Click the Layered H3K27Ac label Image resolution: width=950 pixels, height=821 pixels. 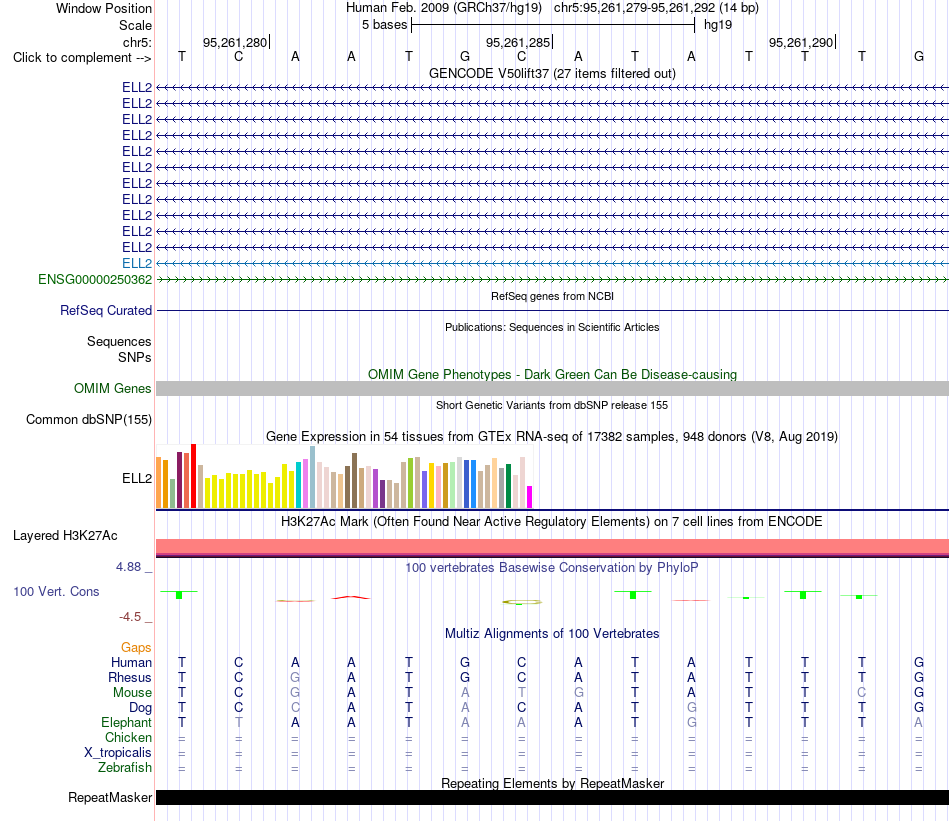[x=65, y=536]
